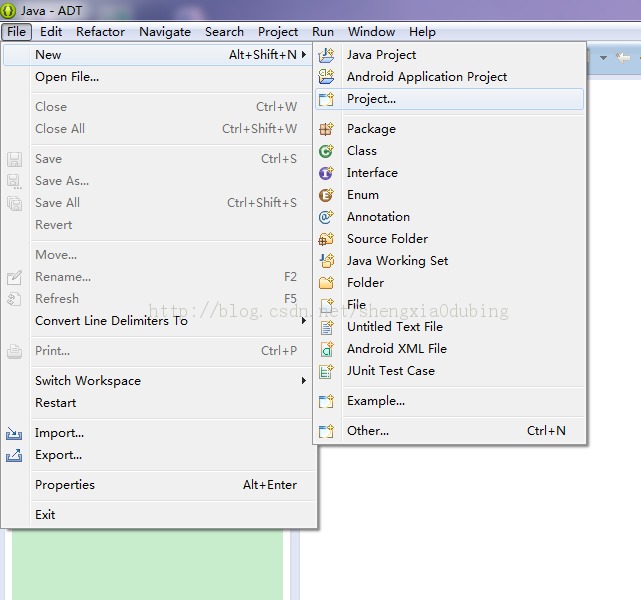Select the highlighted Project... entry

click(450, 99)
